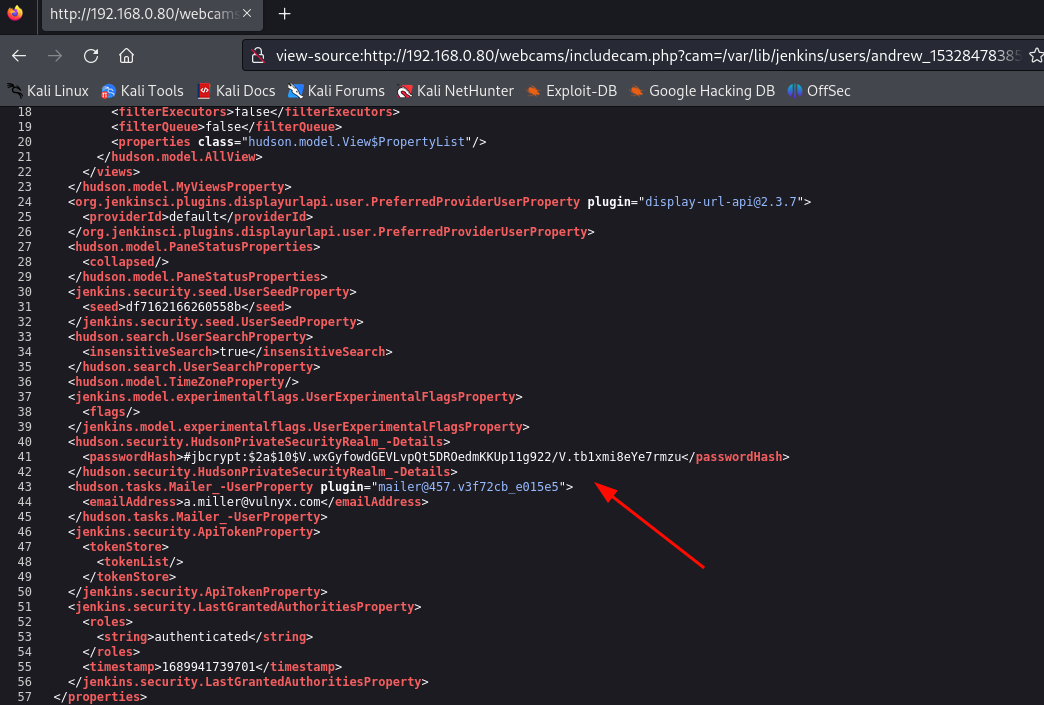Image resolution: width=1044 pixels, height=705 pixels.
Task: Click hudson.model.TimeZoneProperty tag
Action: (183, 381)
